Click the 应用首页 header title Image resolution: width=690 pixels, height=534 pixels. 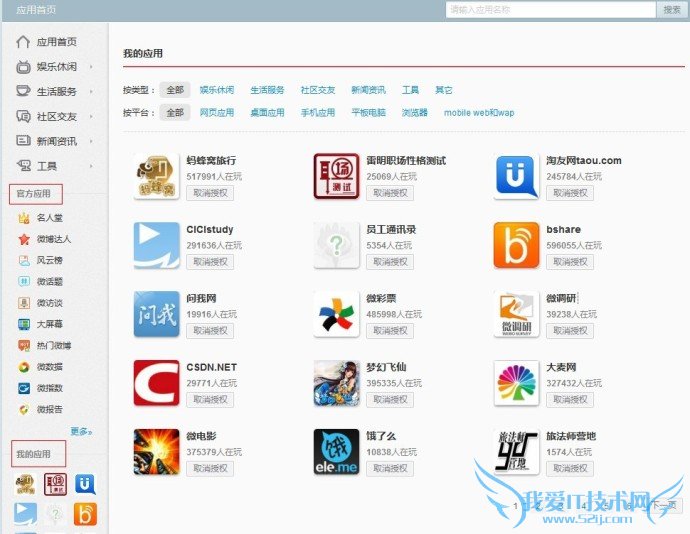[36, 10]
